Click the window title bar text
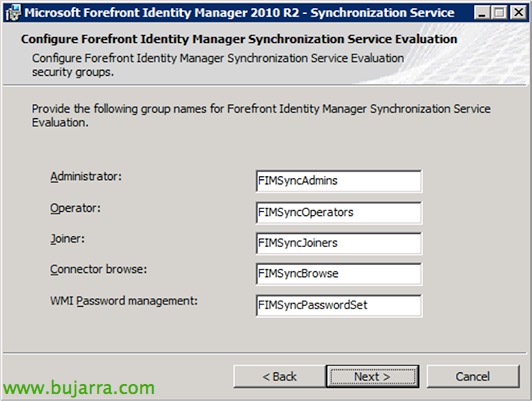532x401 pixels. [x=239, y=13]
